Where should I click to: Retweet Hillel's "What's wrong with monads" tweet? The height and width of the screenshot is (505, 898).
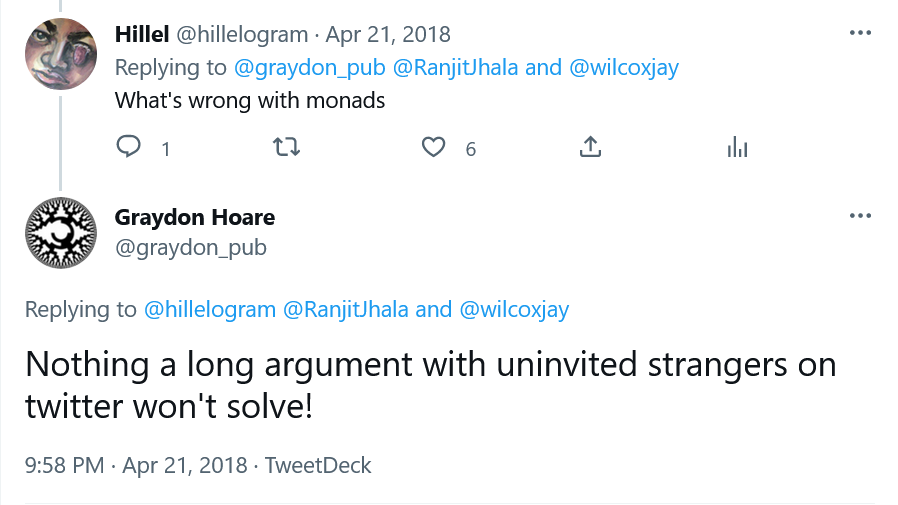(286, 147)
